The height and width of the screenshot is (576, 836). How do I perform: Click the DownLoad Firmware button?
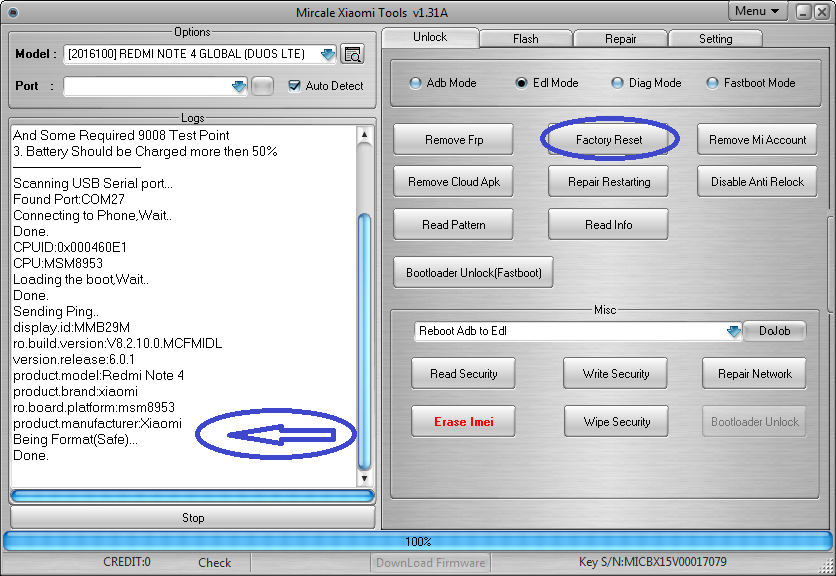[x=430, y=563]
